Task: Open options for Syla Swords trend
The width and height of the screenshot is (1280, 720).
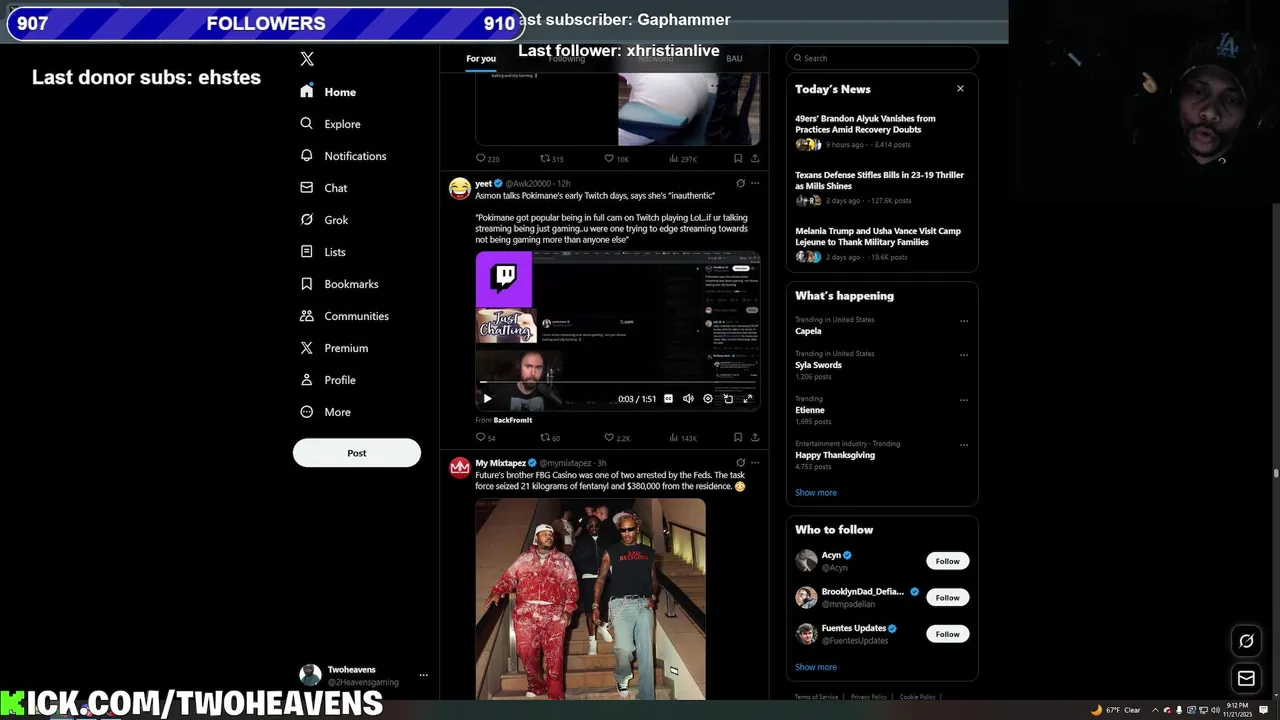Action: (x=964, y=355)
